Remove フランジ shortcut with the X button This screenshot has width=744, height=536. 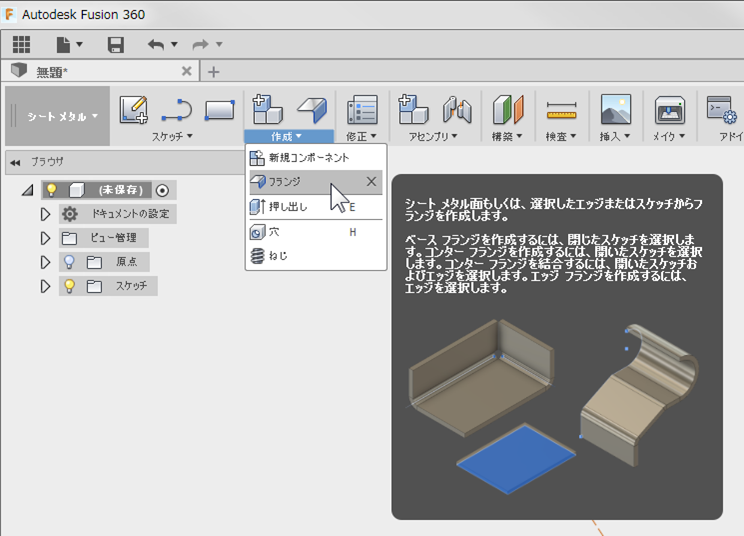point(372,181)
